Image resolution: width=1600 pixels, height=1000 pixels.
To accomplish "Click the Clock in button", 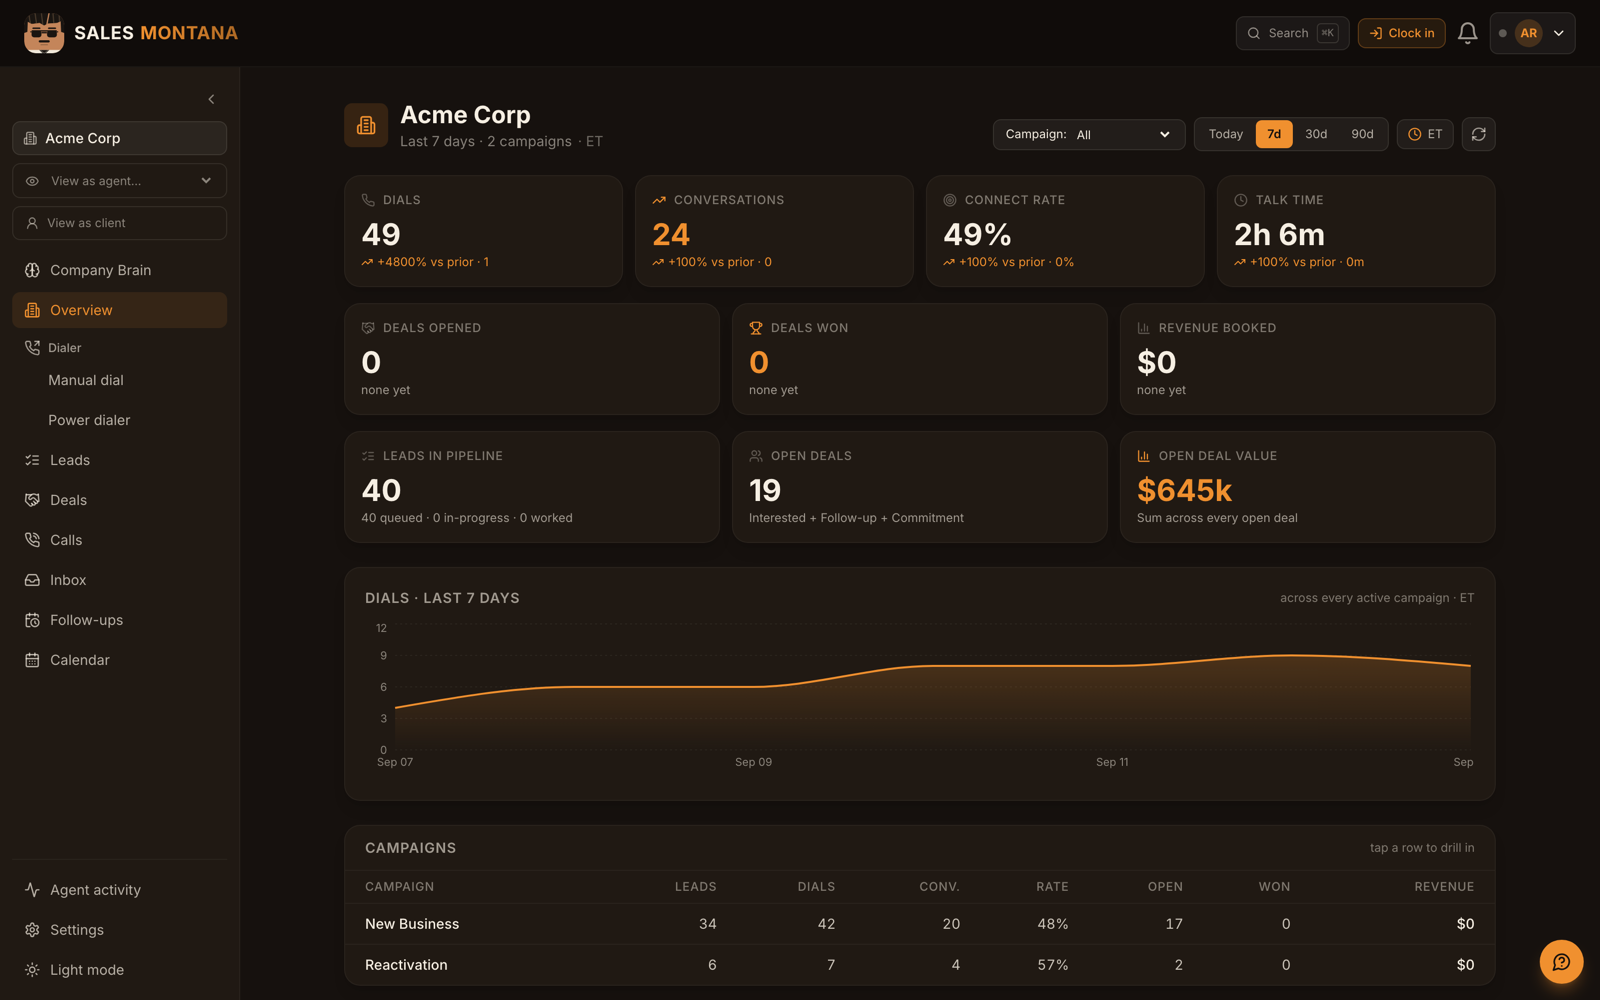I will [1401, 33].
